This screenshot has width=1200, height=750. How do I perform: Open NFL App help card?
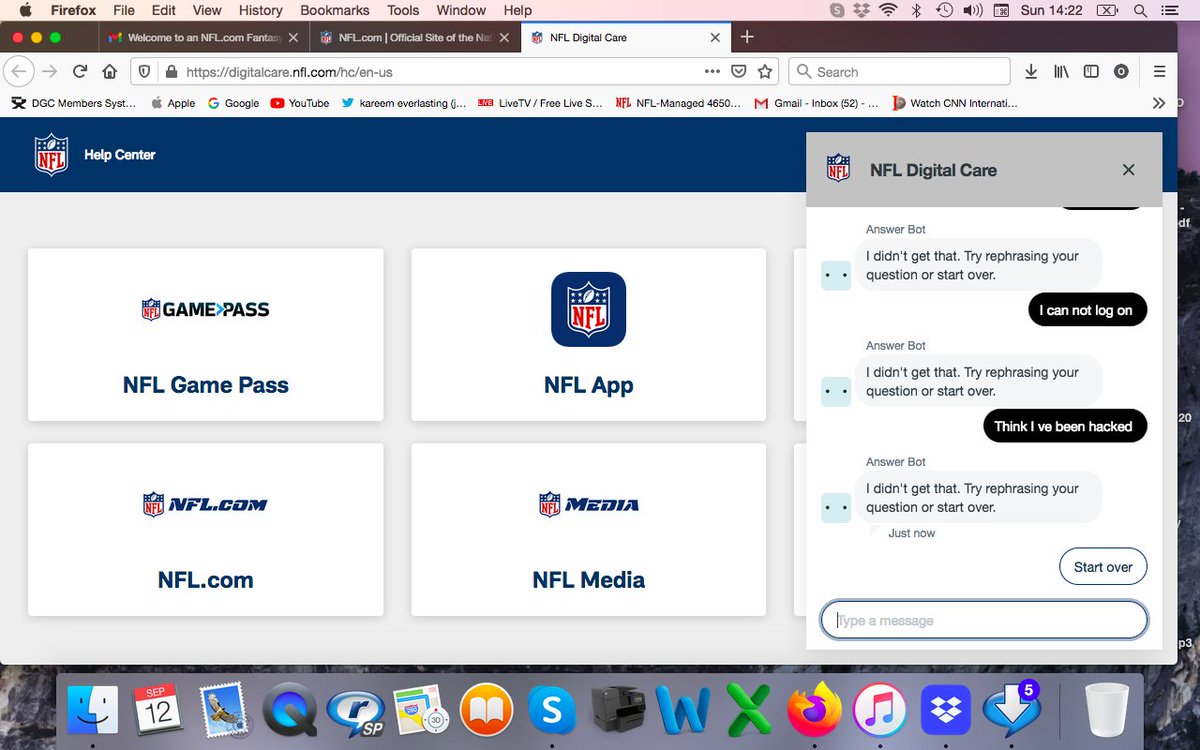(x=589, y=335)
